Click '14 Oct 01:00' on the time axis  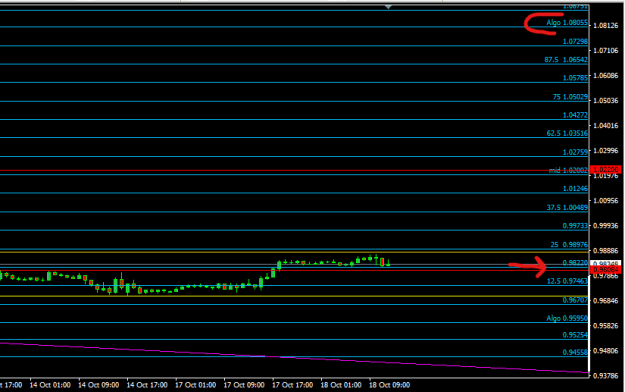(50, 385)
